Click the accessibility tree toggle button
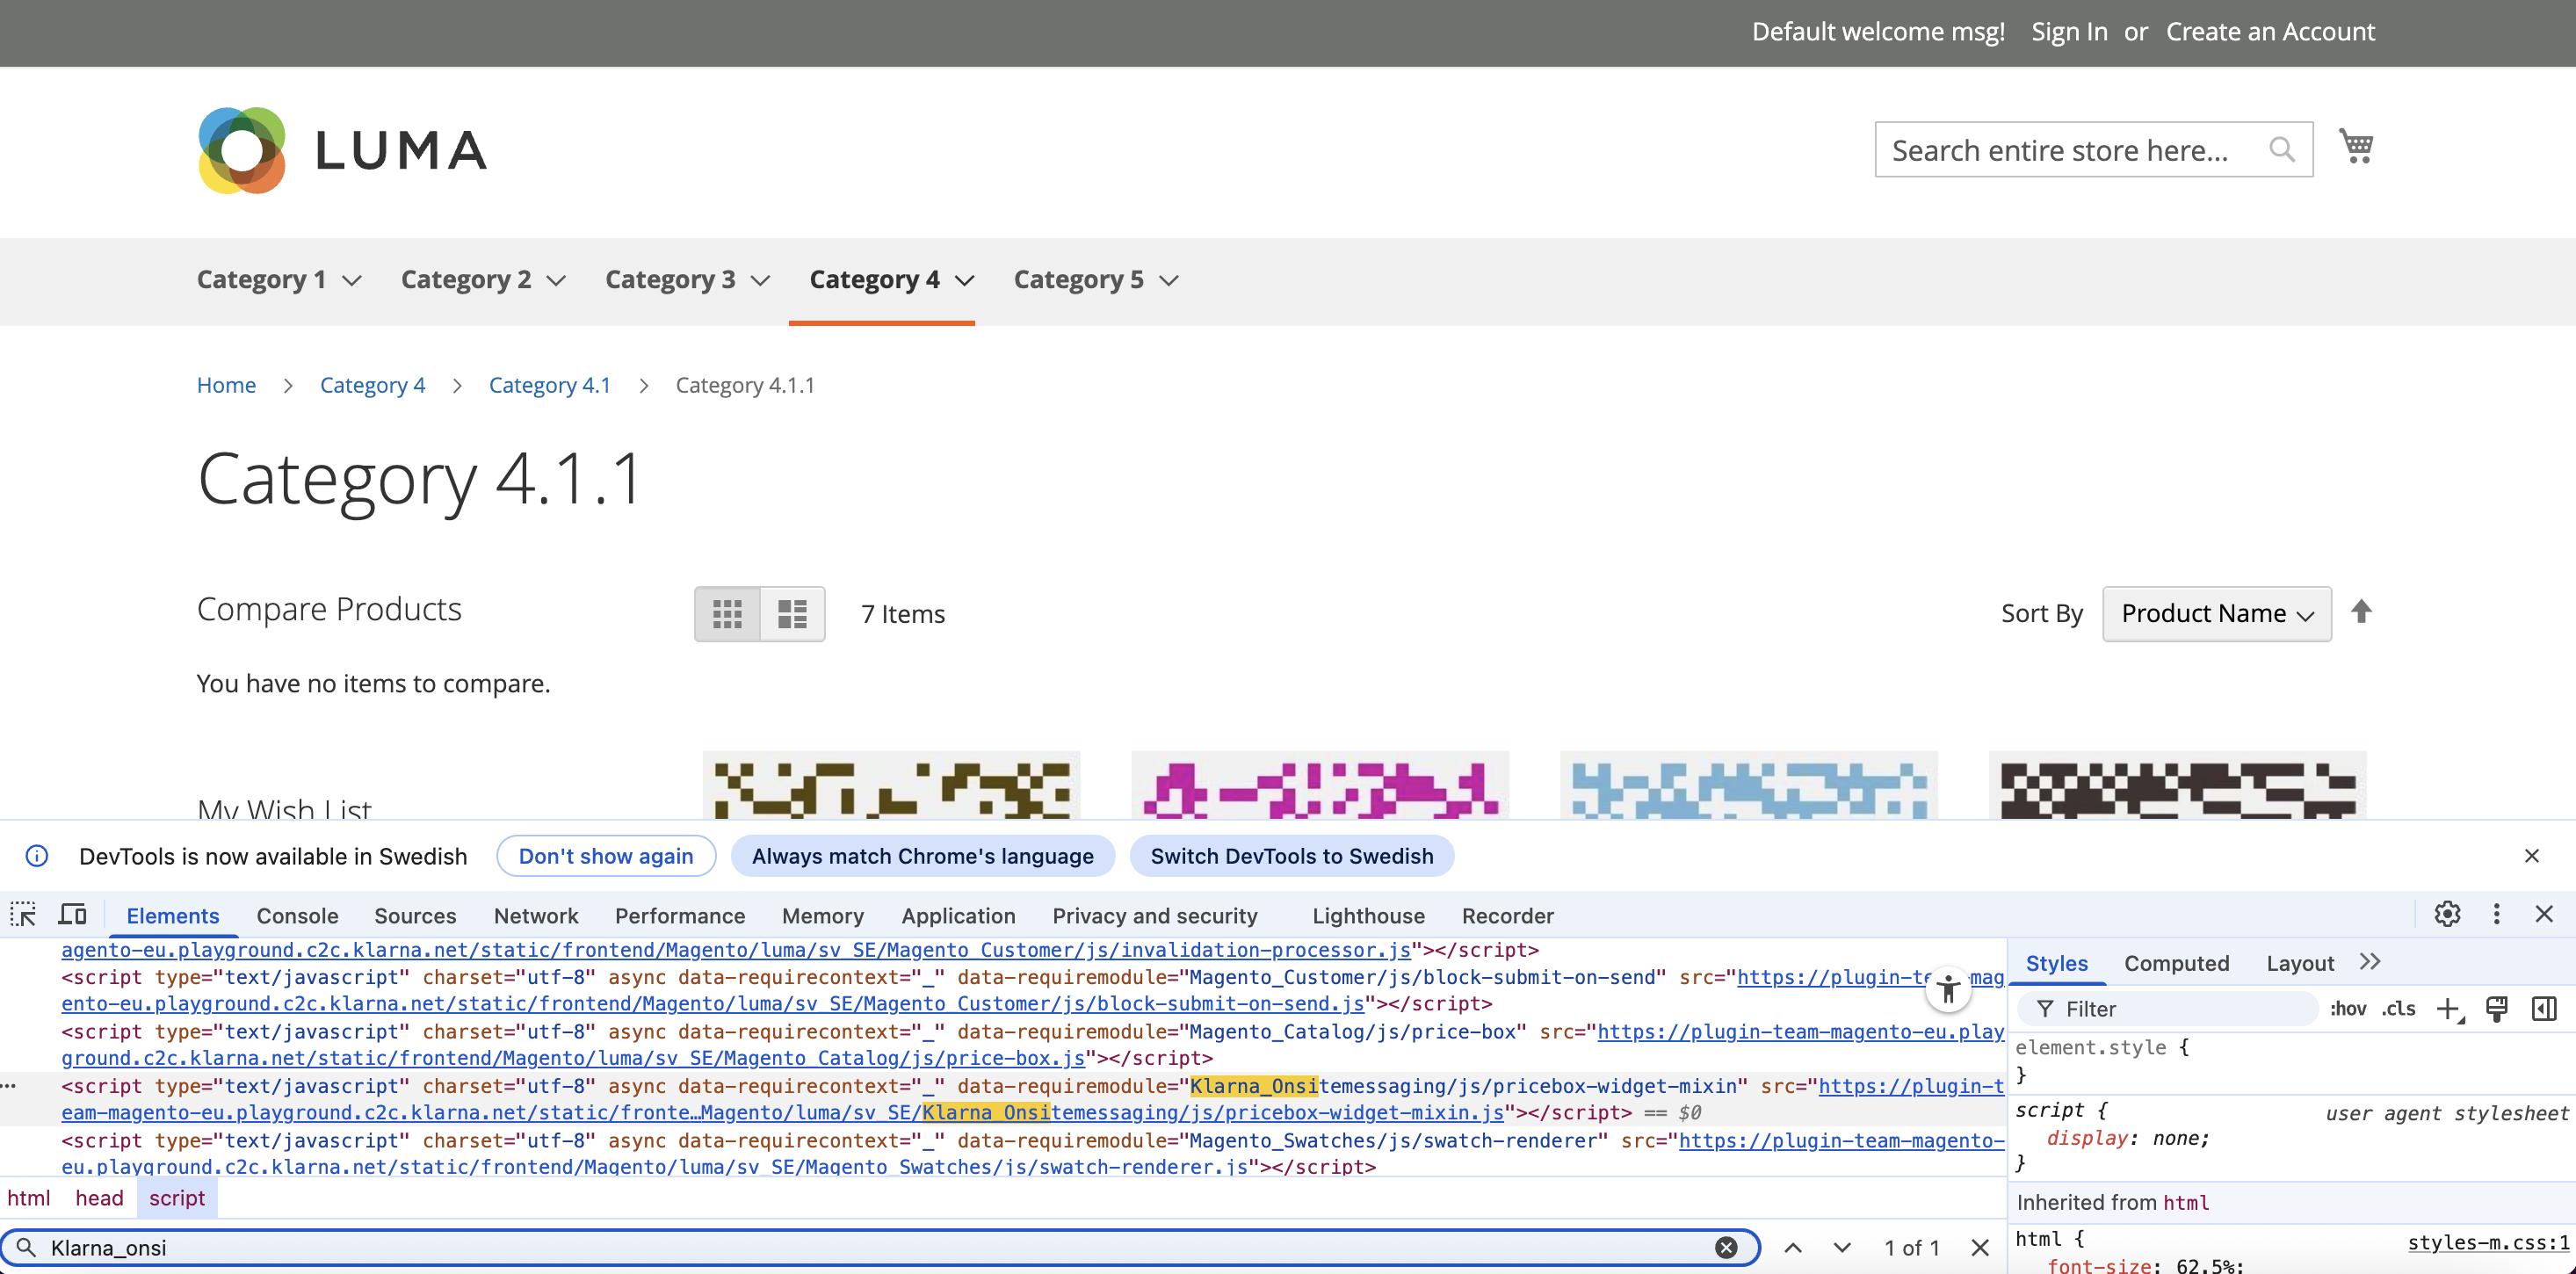 coord(1948,990)
